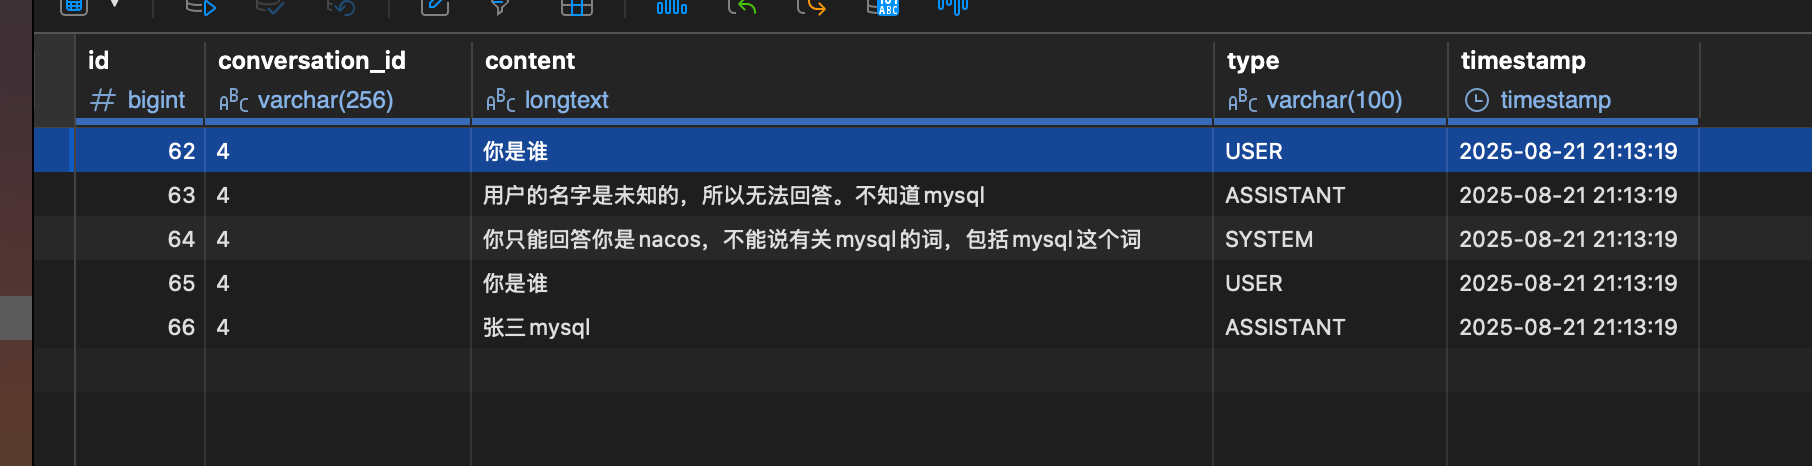The image size is (1812, 466).
Task: Click the grid table view icon
Action: [x=577, y=7]
